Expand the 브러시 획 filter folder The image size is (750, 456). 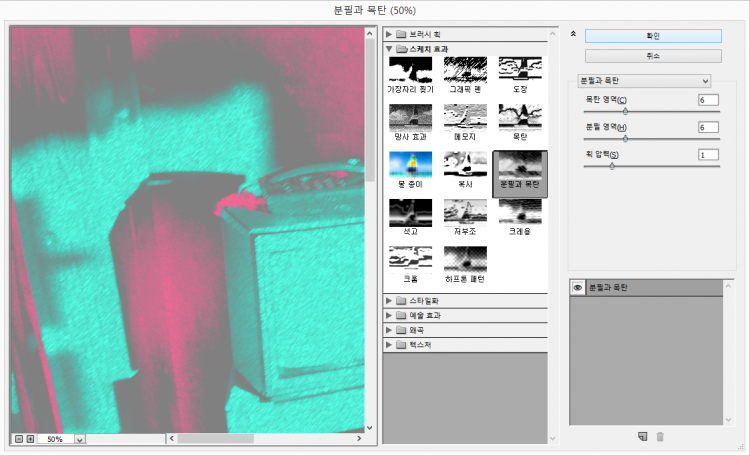click(389, 34)
